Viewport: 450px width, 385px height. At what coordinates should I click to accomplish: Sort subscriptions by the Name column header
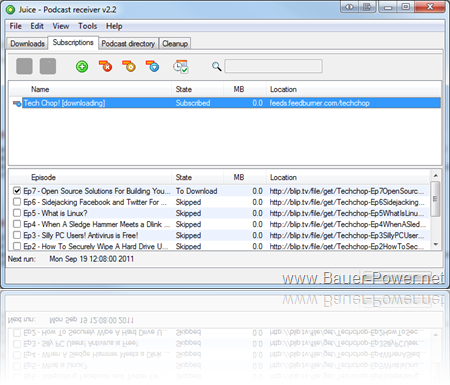point(90,89)
